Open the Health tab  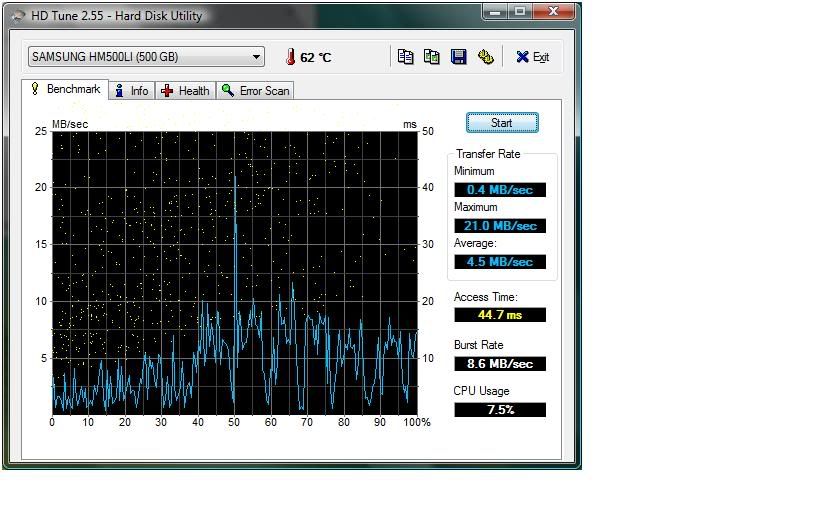185,91
